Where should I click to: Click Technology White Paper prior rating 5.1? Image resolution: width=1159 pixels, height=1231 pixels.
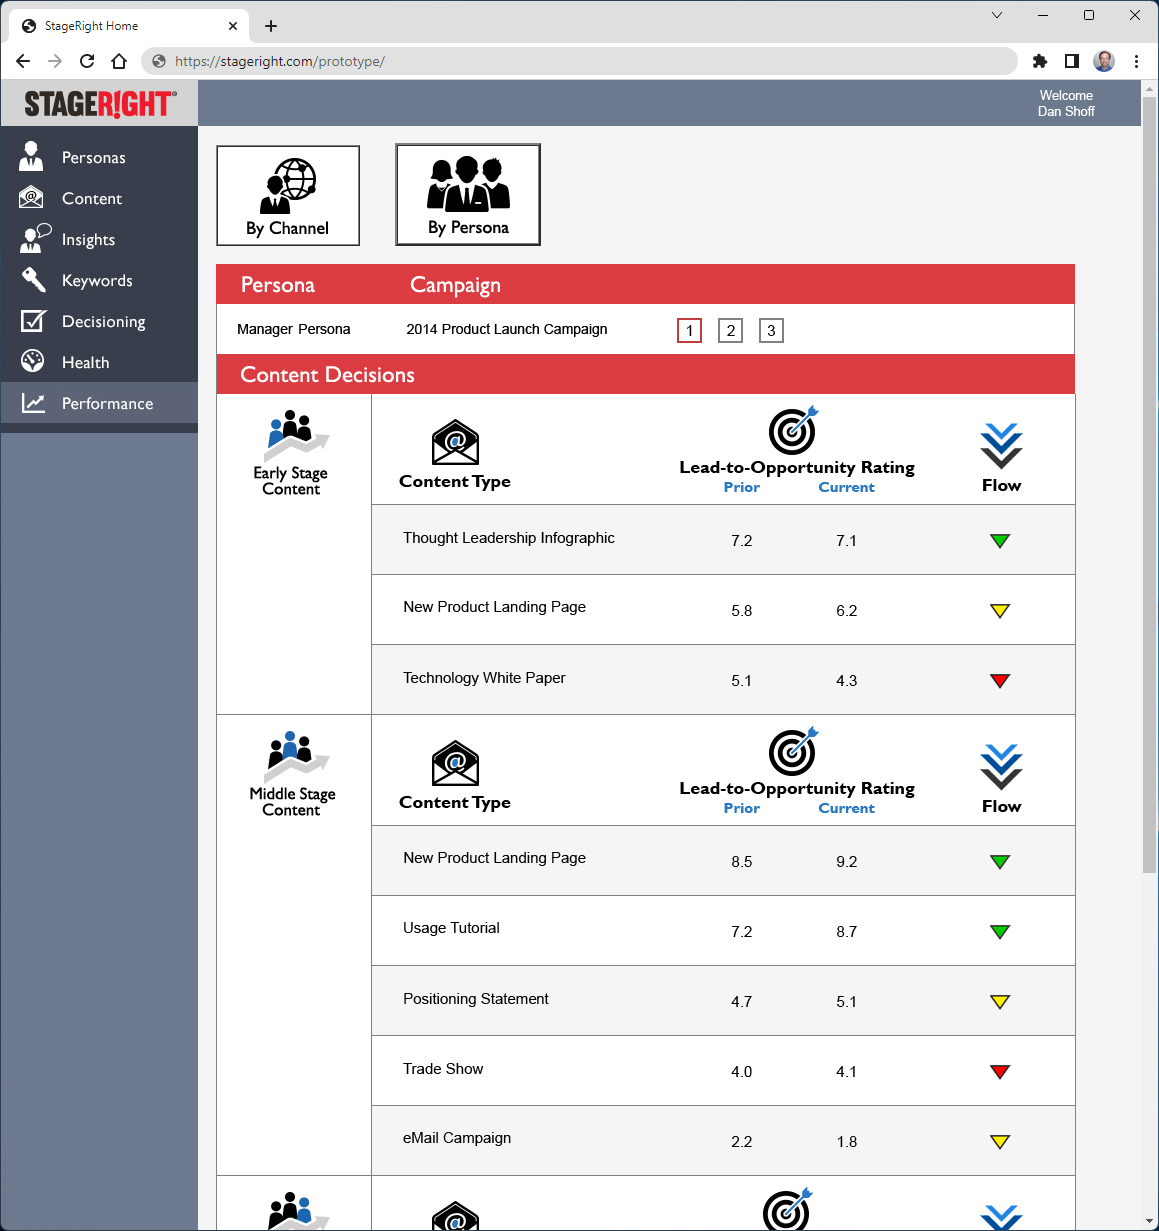[741, 681]
